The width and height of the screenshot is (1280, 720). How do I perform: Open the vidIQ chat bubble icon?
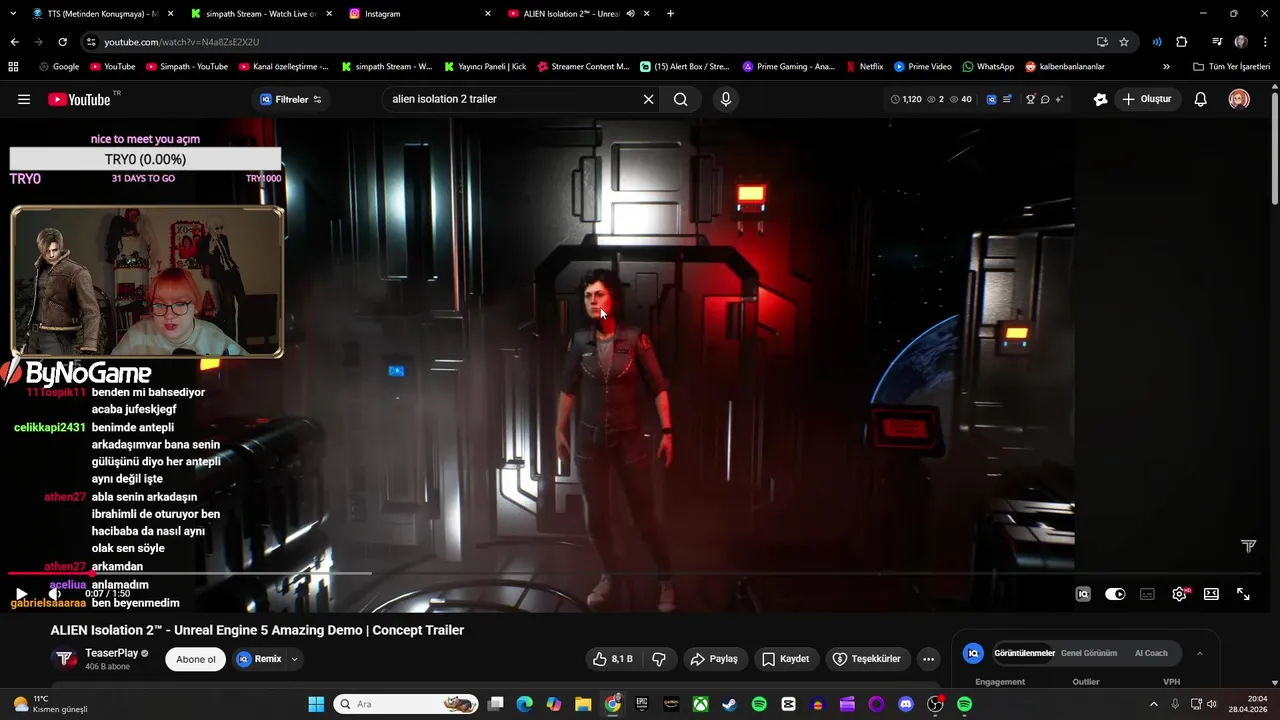coord(1045,99)
